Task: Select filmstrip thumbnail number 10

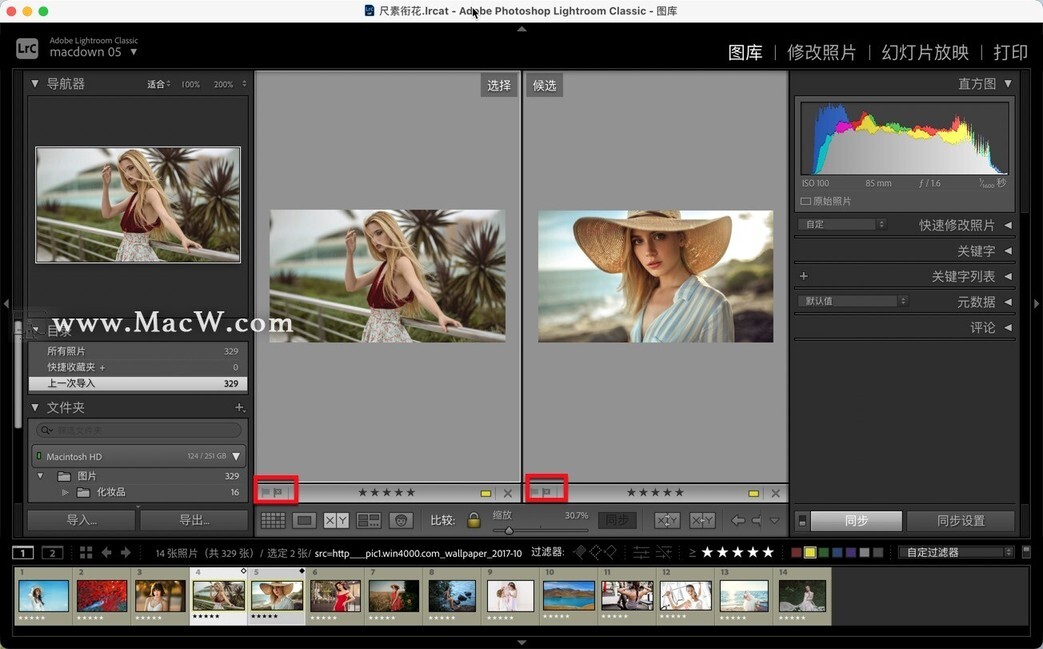Action: point(568,596)
